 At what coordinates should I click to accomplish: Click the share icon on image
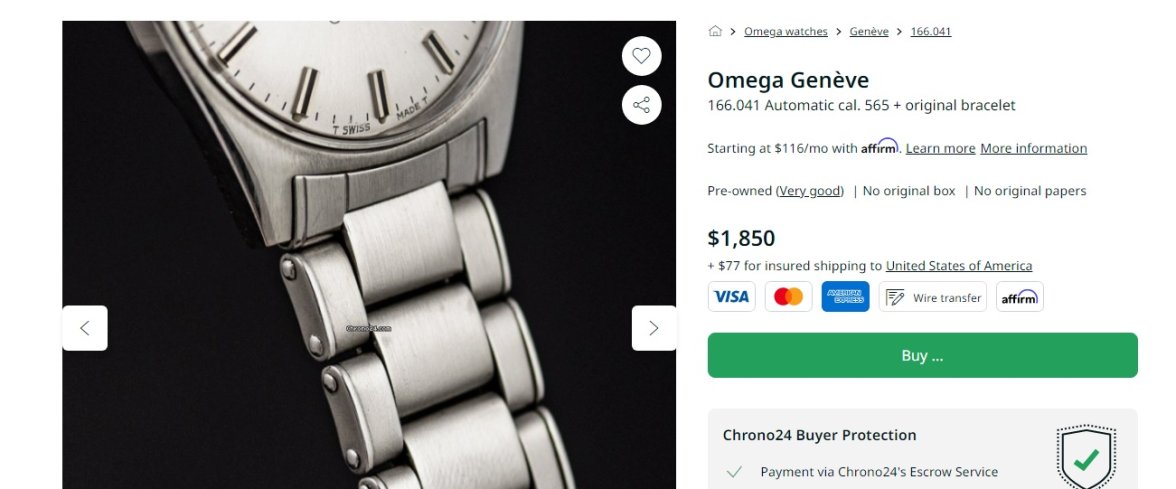641,105
